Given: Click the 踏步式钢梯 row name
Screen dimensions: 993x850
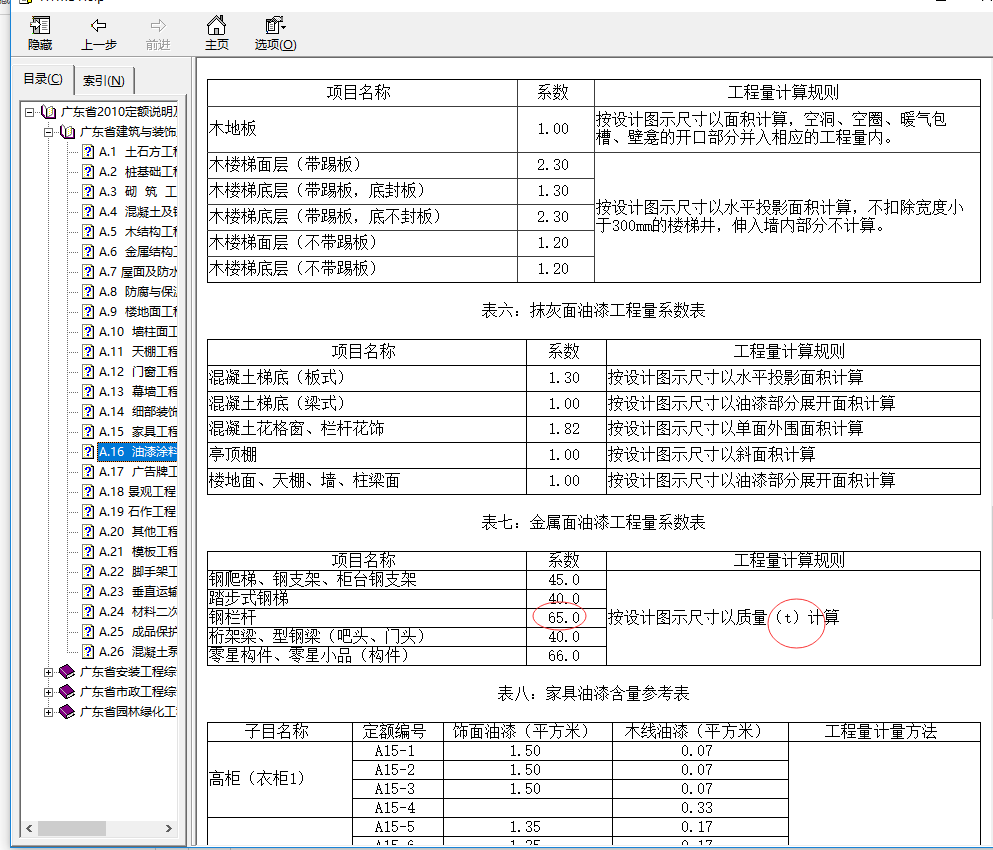Looking at the screenshot, I should [x=248, y=599].
